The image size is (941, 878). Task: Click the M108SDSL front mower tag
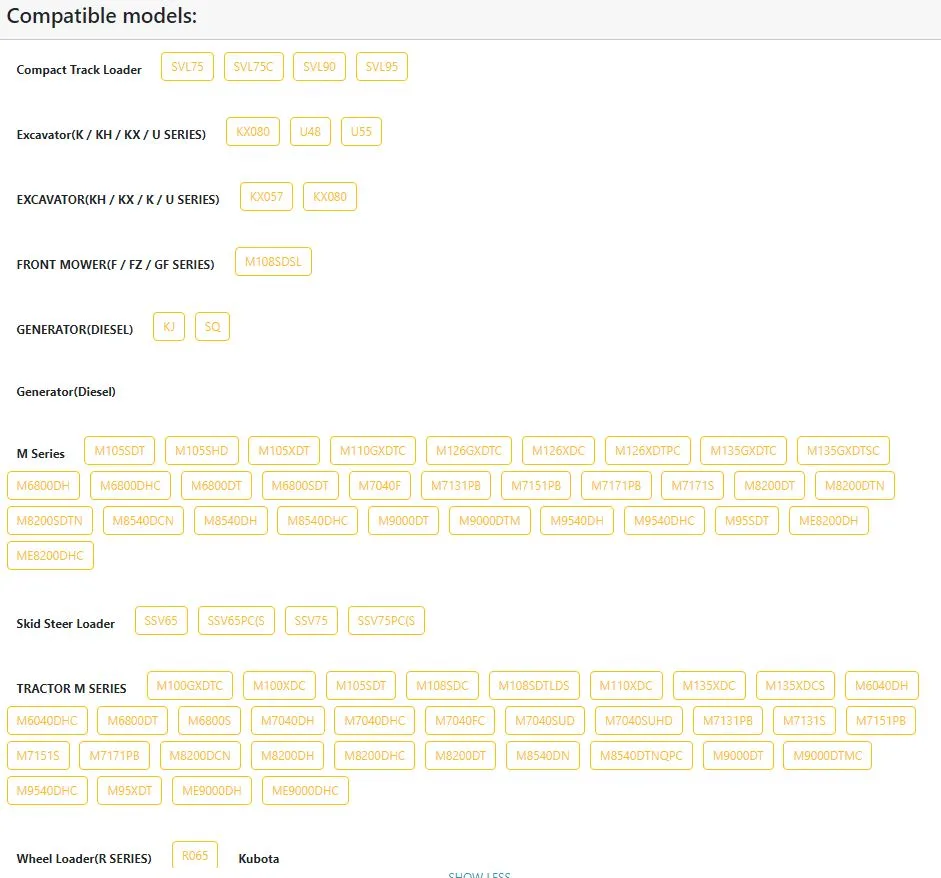coord(273,262)
